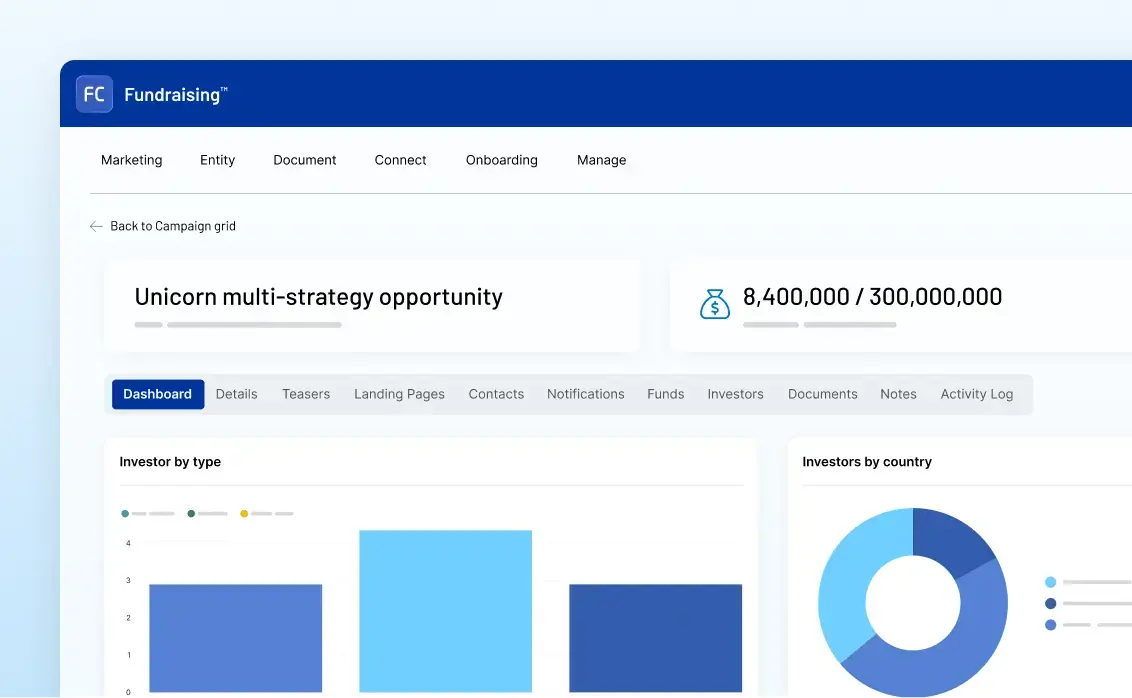The image size is (1132, 698).
Task: Open the Marketing menu
Action: tap(131, 160)
